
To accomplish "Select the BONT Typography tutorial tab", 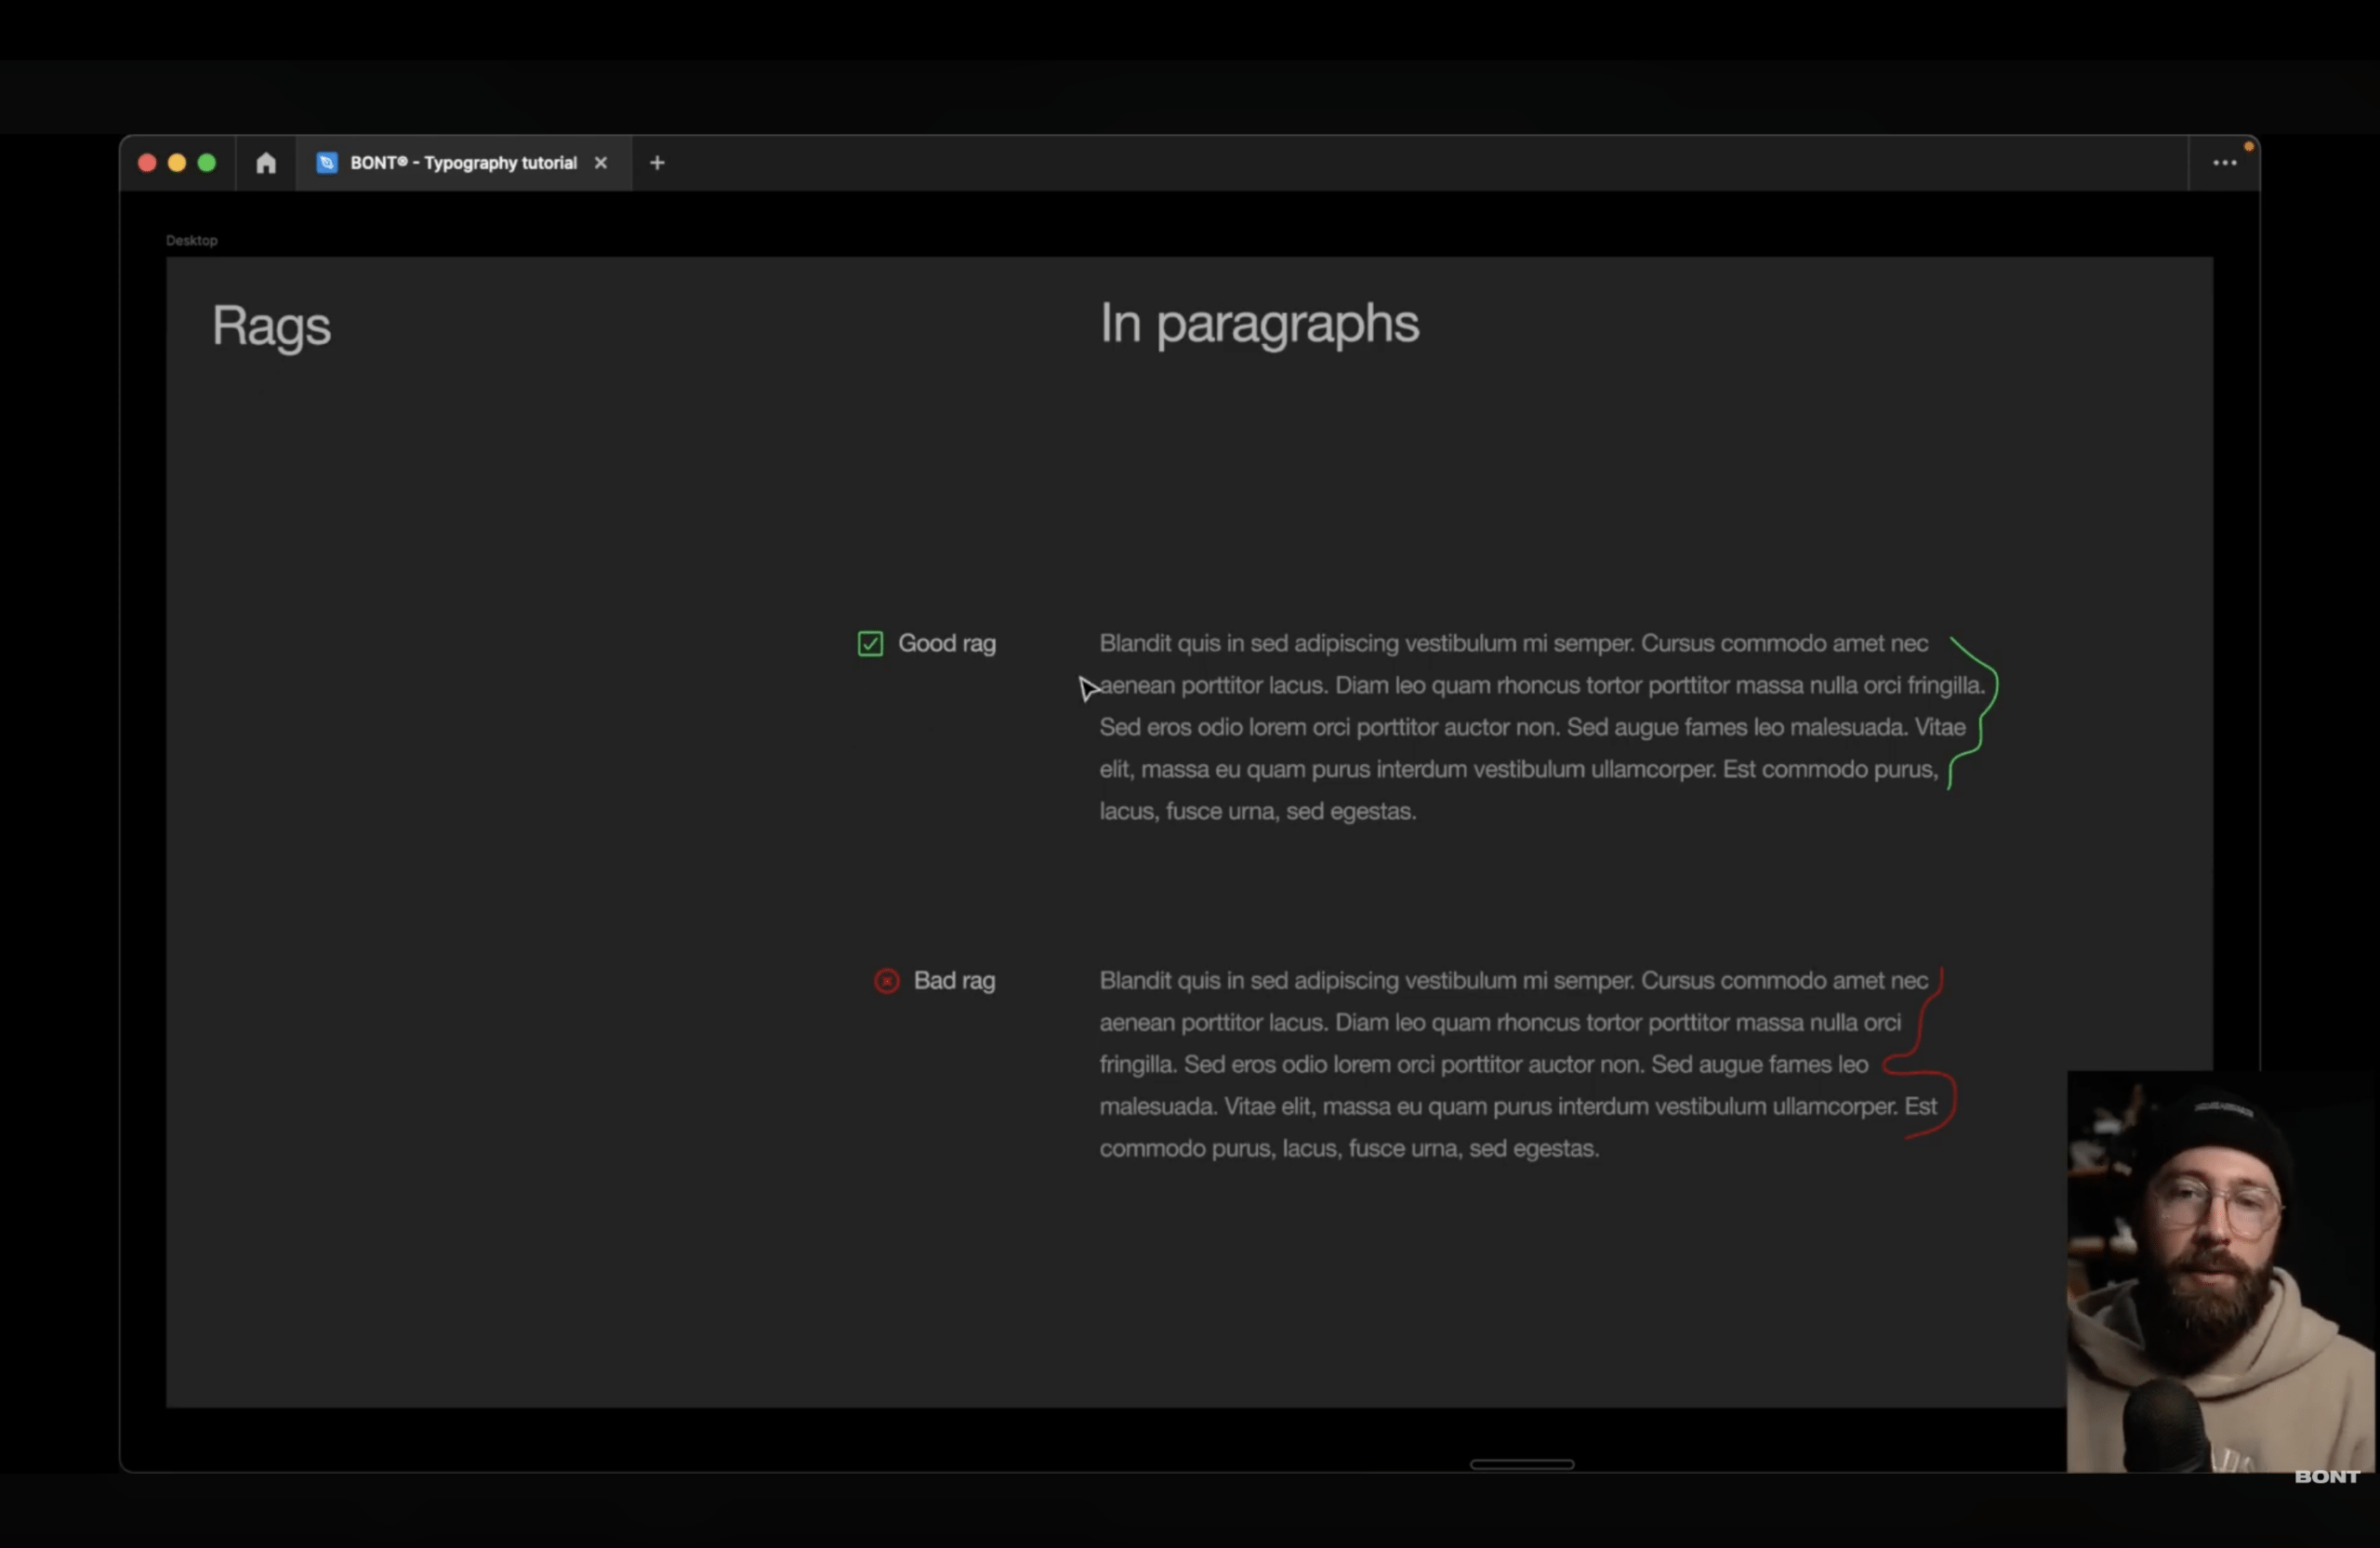I will [463, 163].
